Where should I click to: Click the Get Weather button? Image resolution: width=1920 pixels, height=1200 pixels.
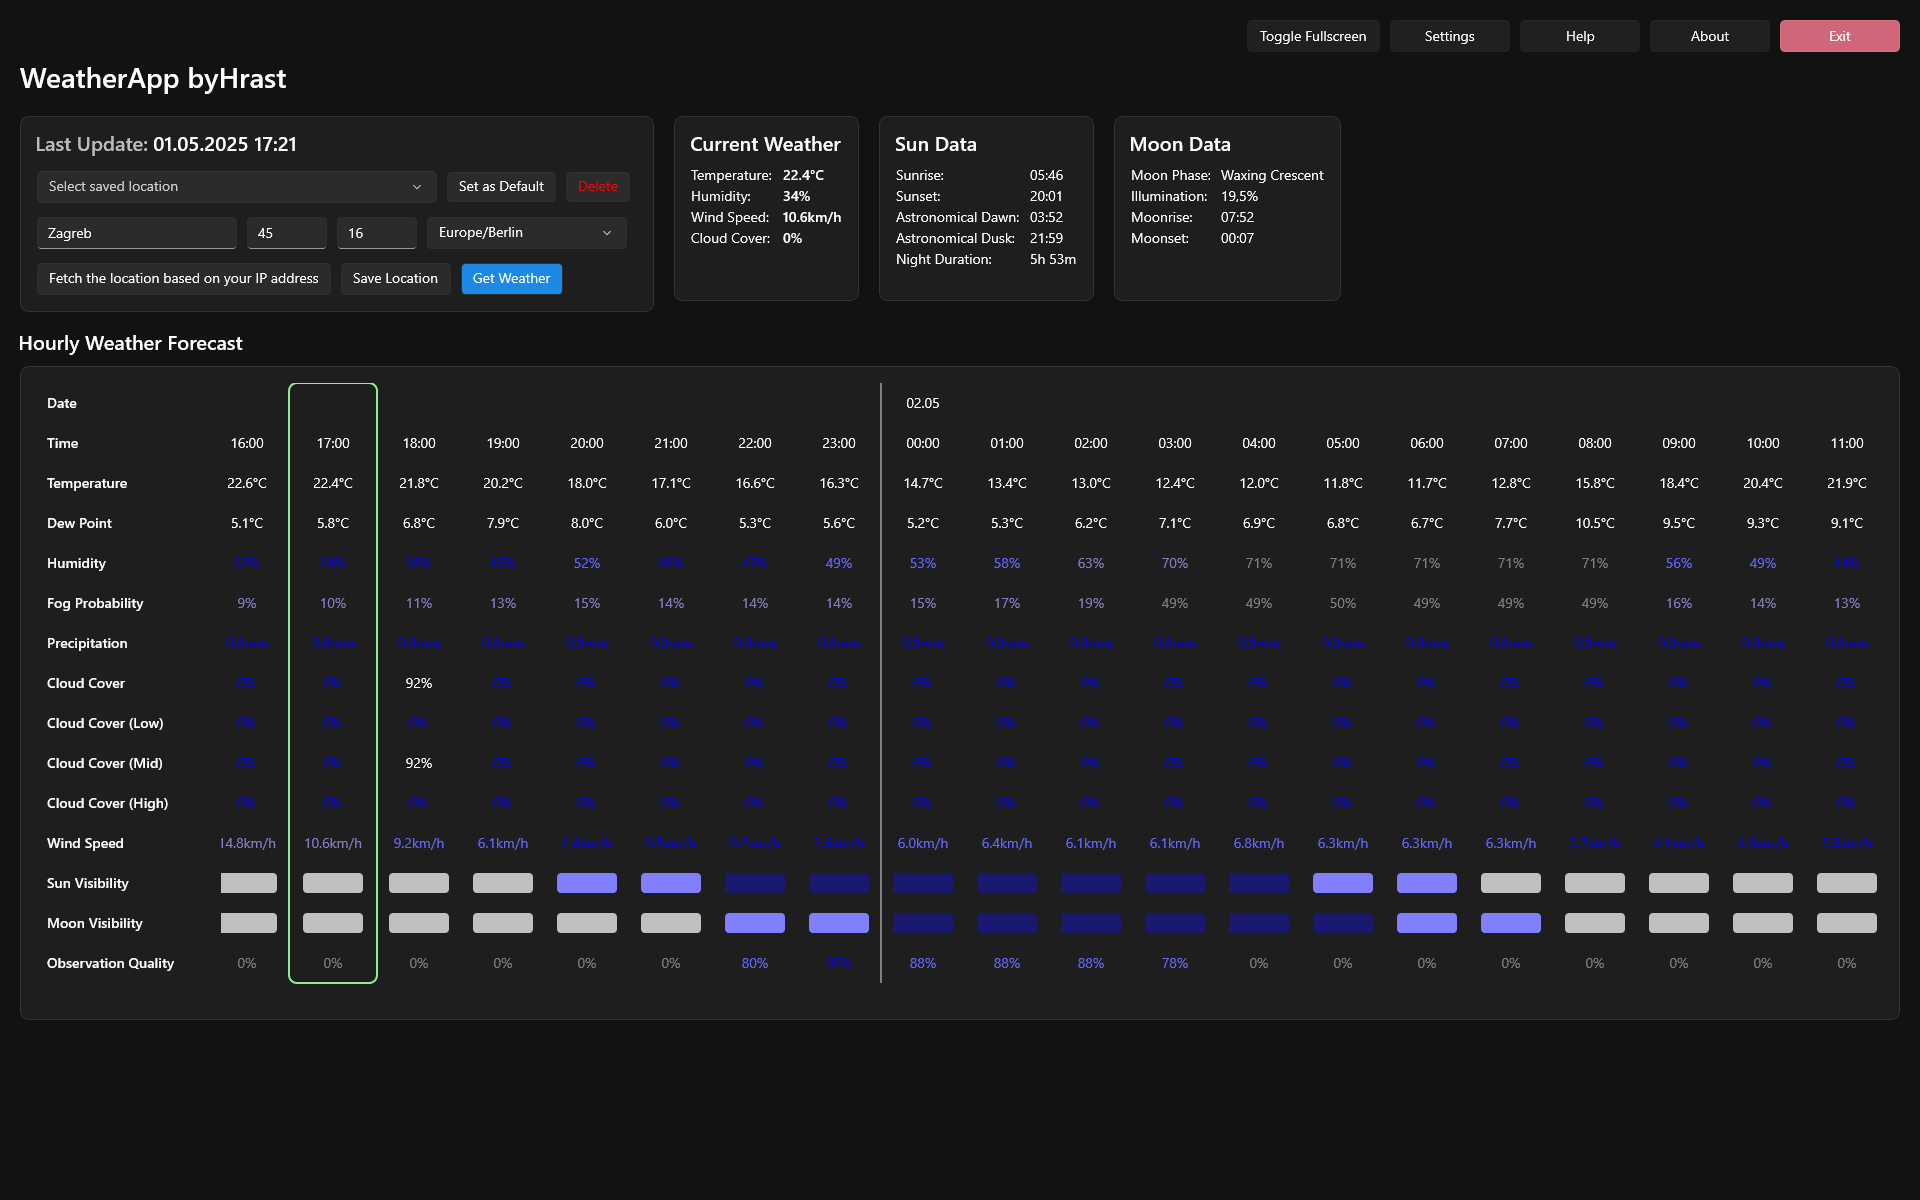[511, 278]
